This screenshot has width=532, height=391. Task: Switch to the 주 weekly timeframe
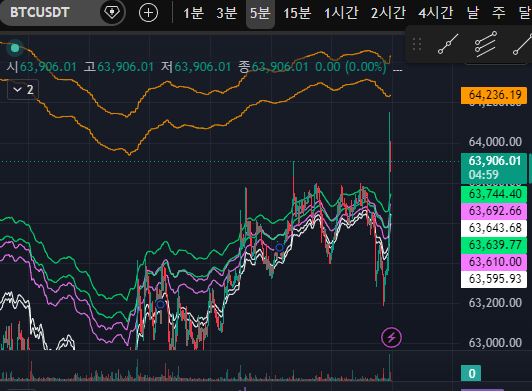(499, 13)
